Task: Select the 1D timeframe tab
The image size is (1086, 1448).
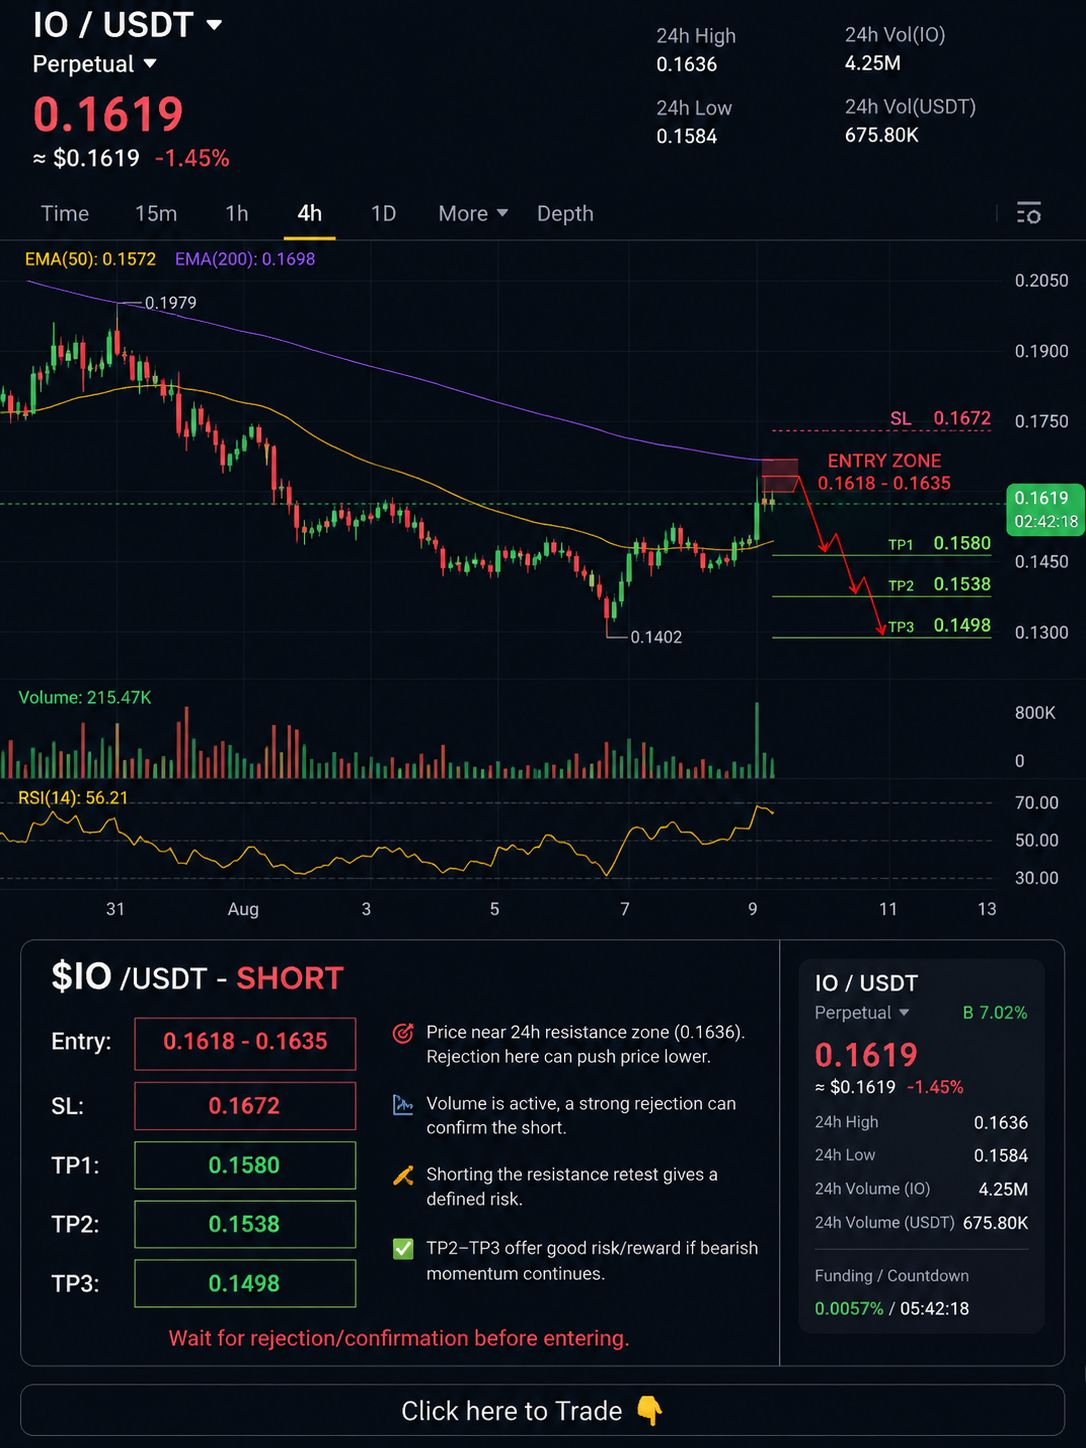Action: [384, 213]
